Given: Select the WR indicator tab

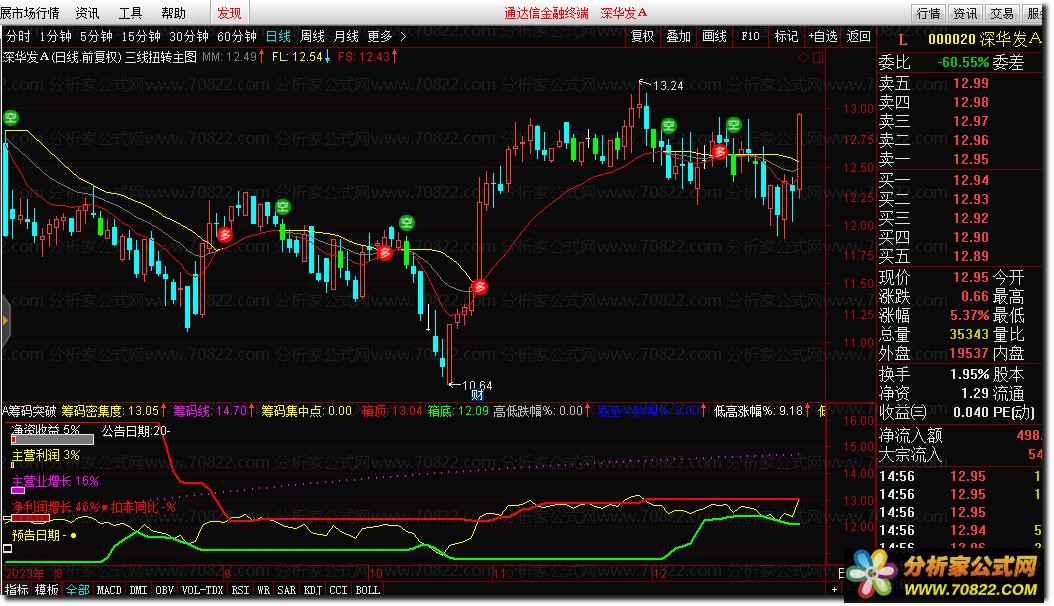Looking at the screenshot, I should click(x=264, y=590).
